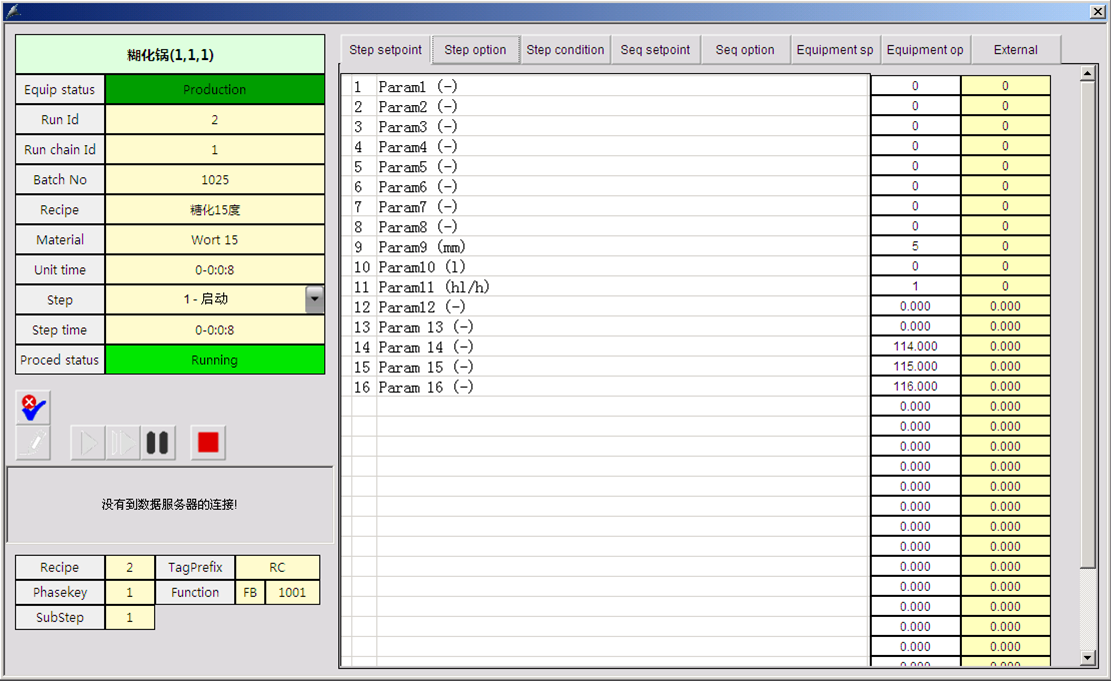Click the Batch No value 1025

click(x=214, y=180)
